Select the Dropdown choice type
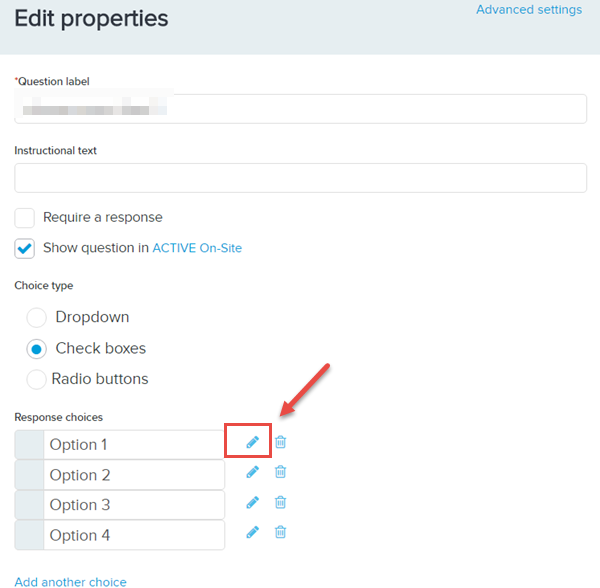 click(x=36, y=318)
